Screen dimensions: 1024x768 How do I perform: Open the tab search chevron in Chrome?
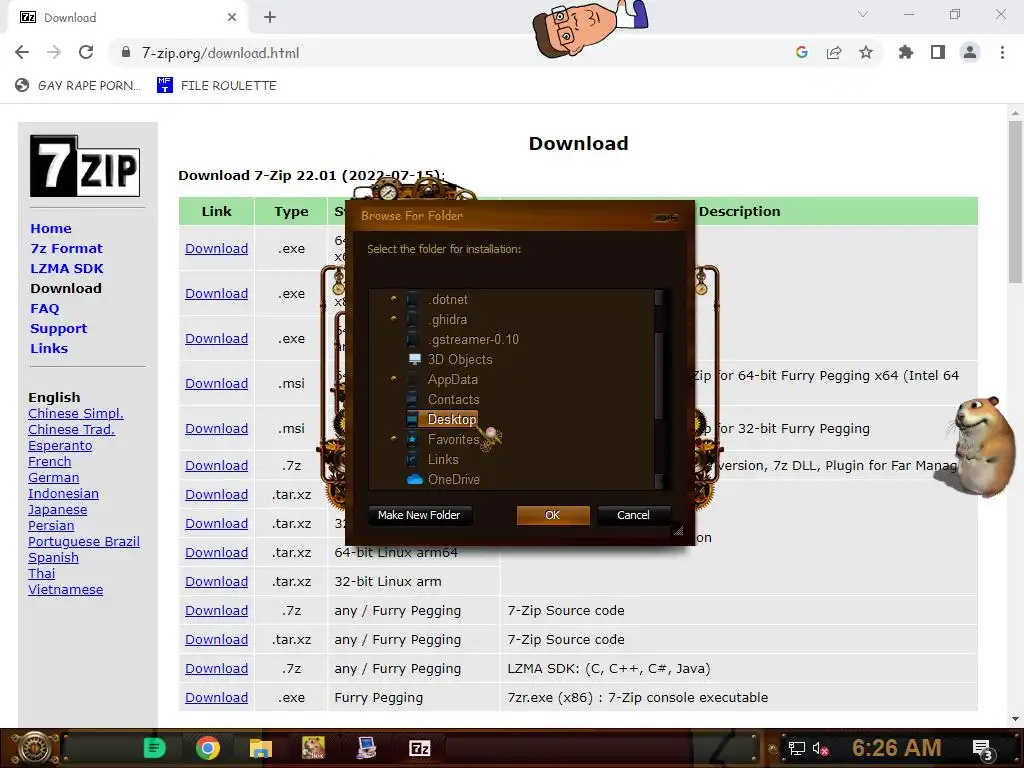863,14
